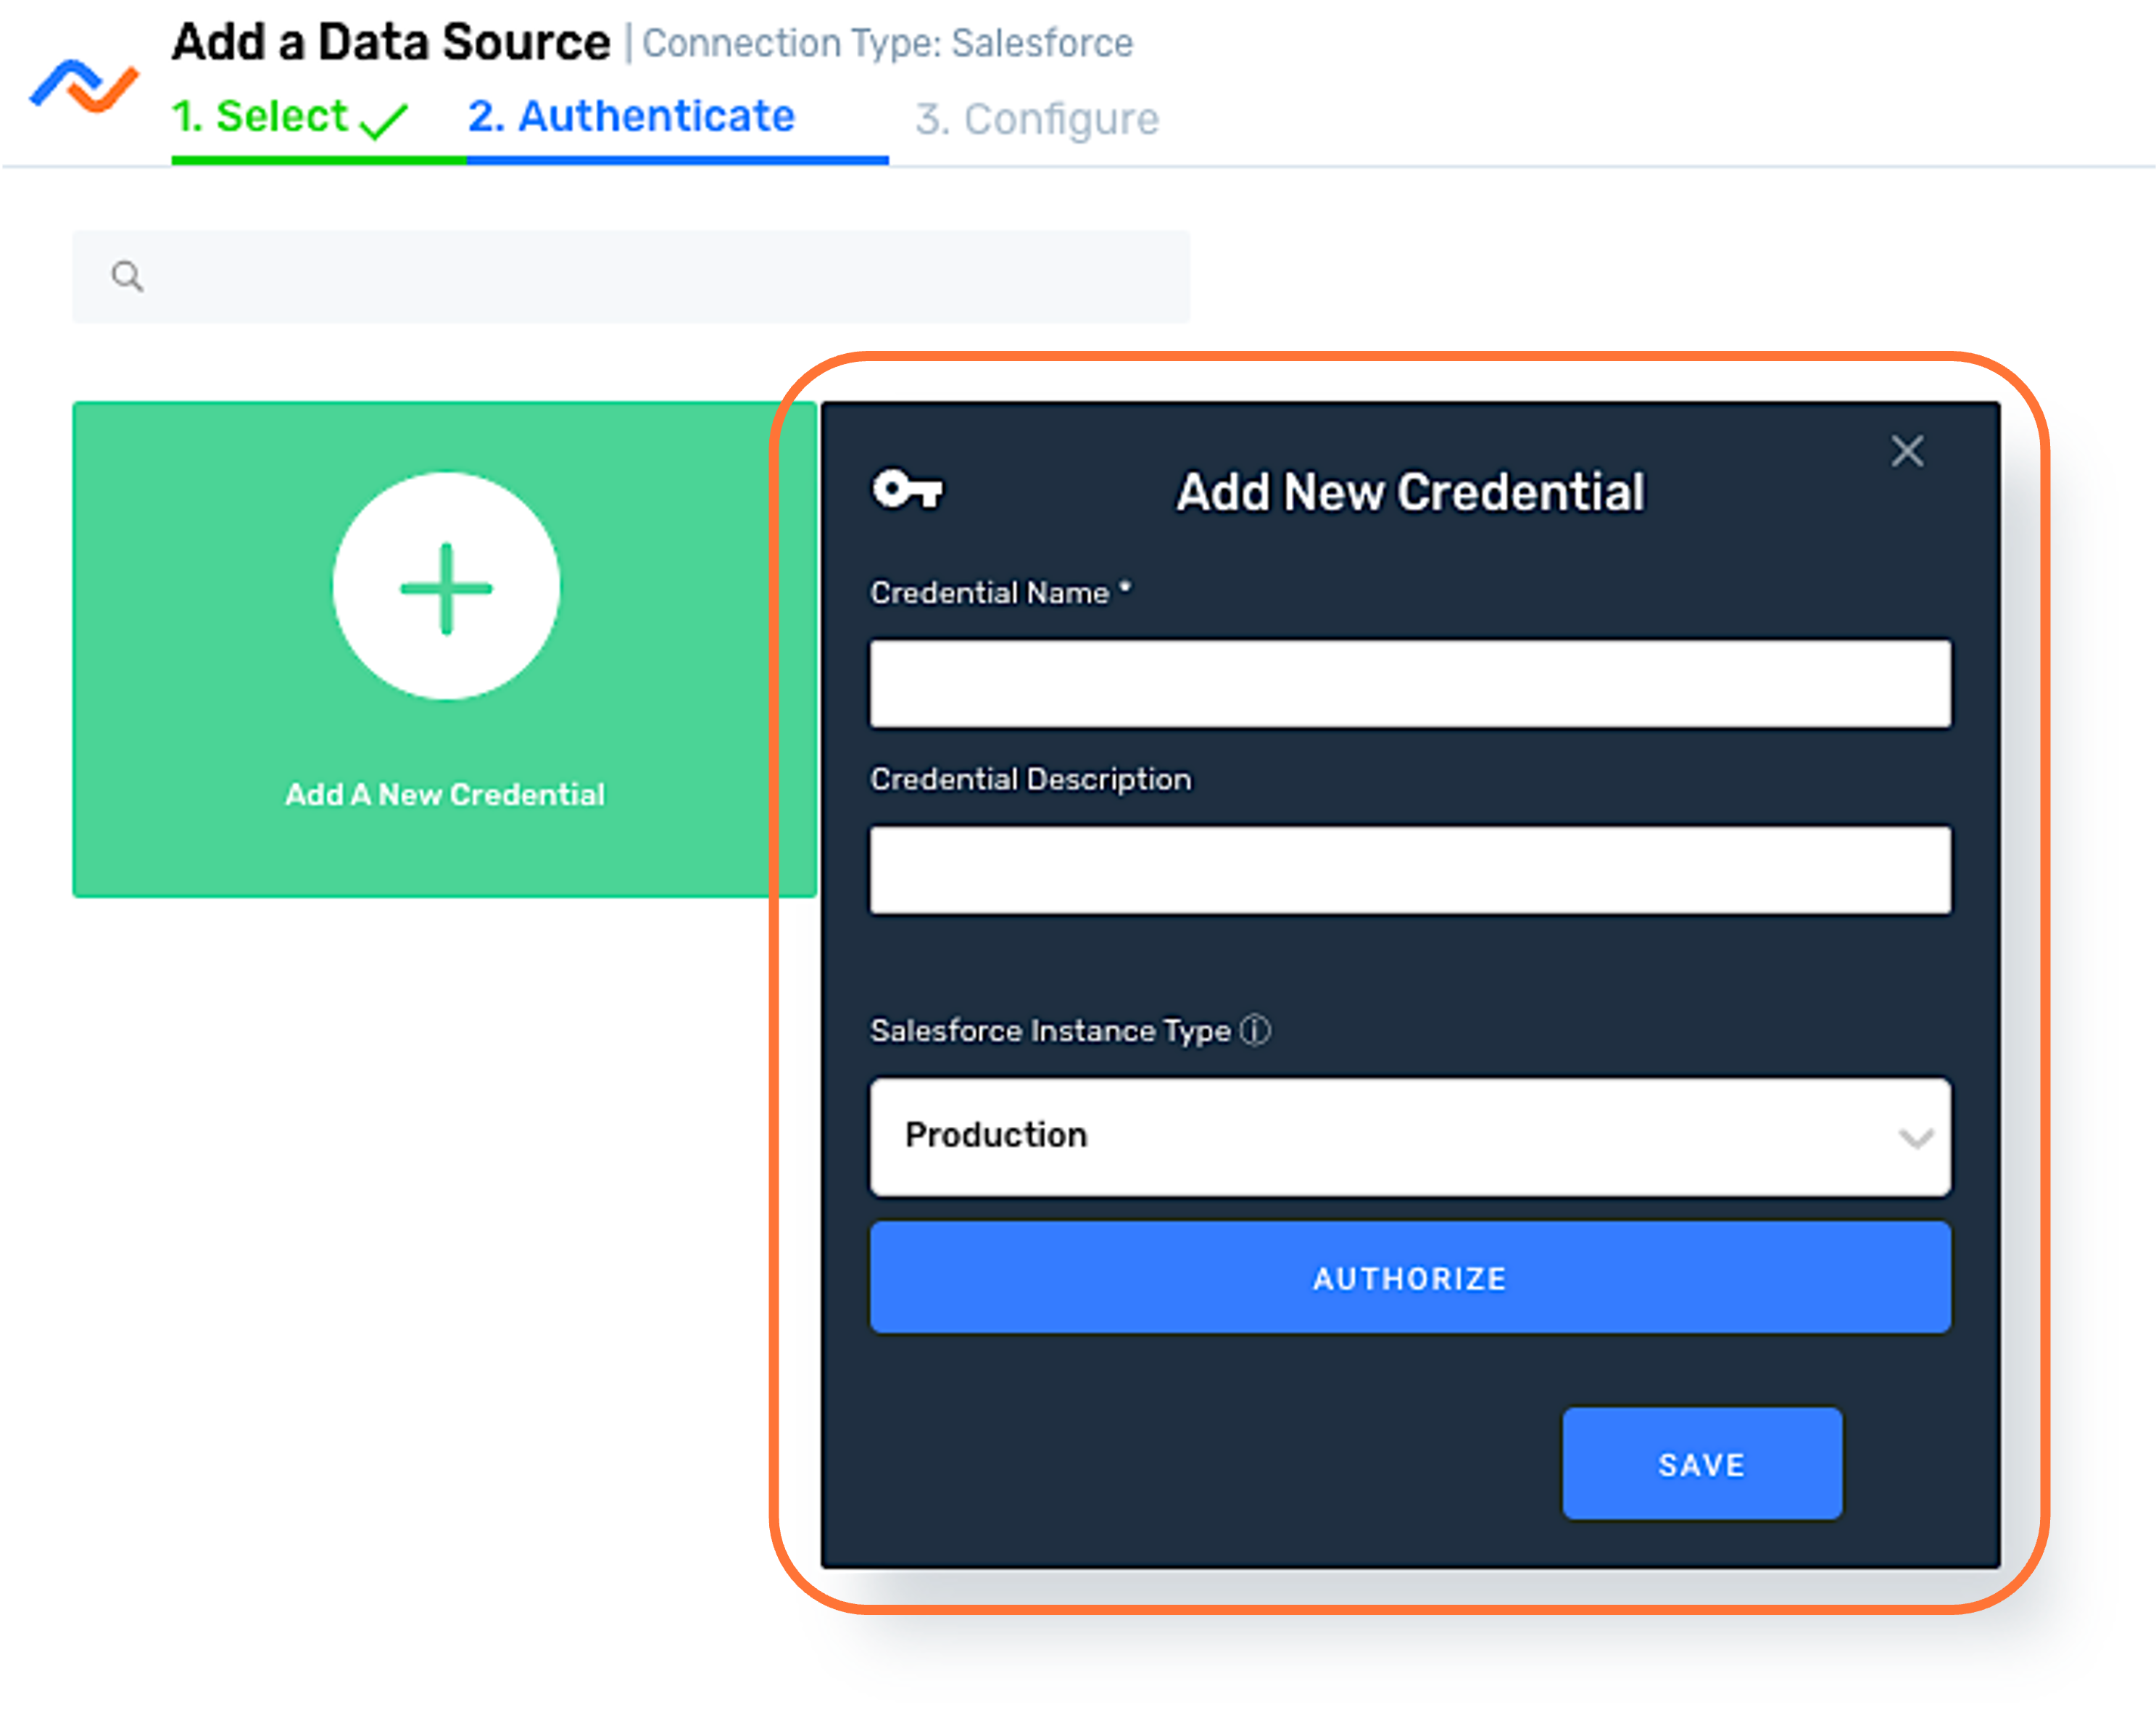Viewport: 2156px width, 1715px height.
Task: Click the SAVE button
Action: click(1702, 1464)
